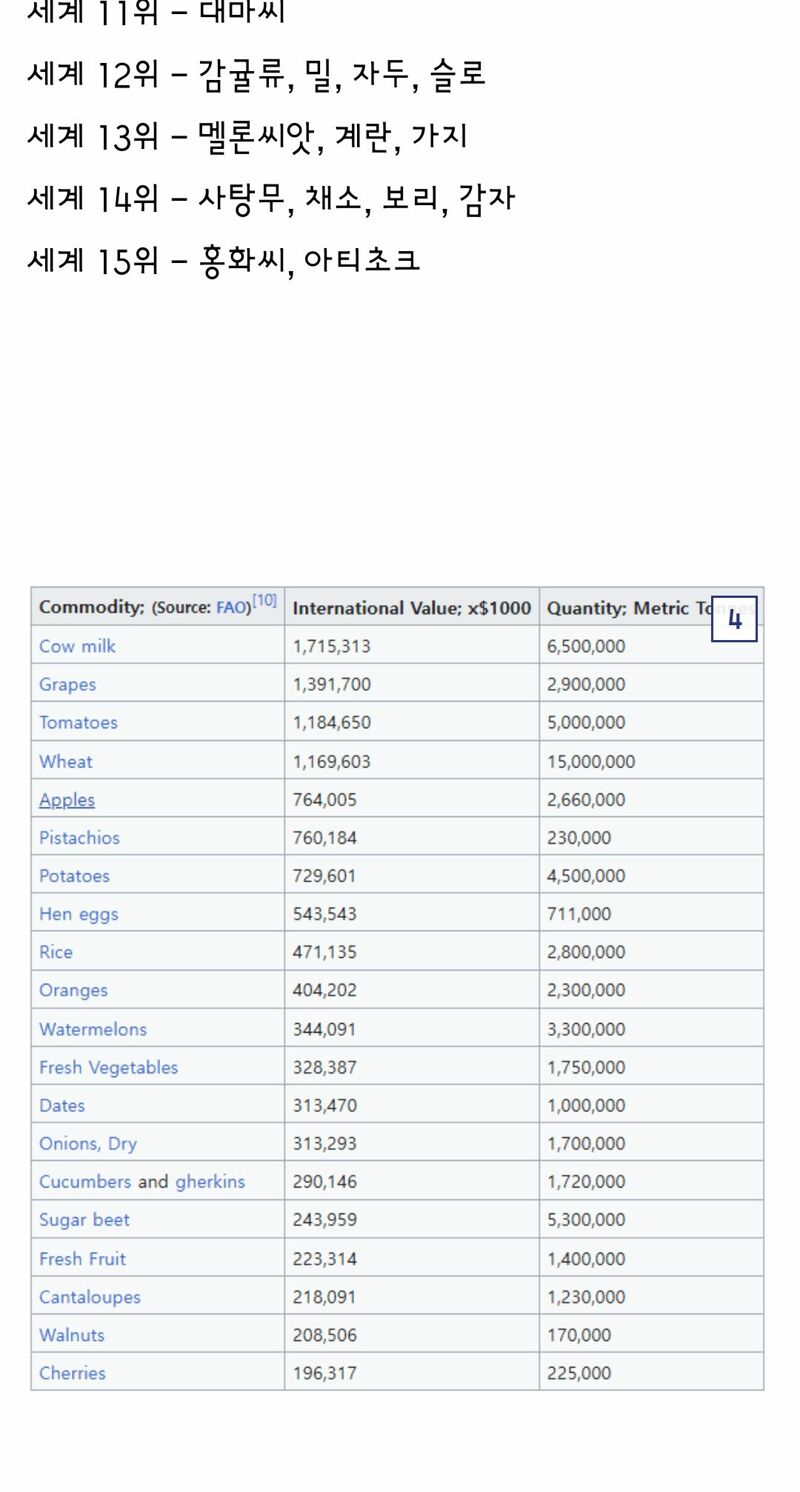
Task: Follow the Tomatoes link in the table
Action: pyautogui.click(x=78, y=722)
